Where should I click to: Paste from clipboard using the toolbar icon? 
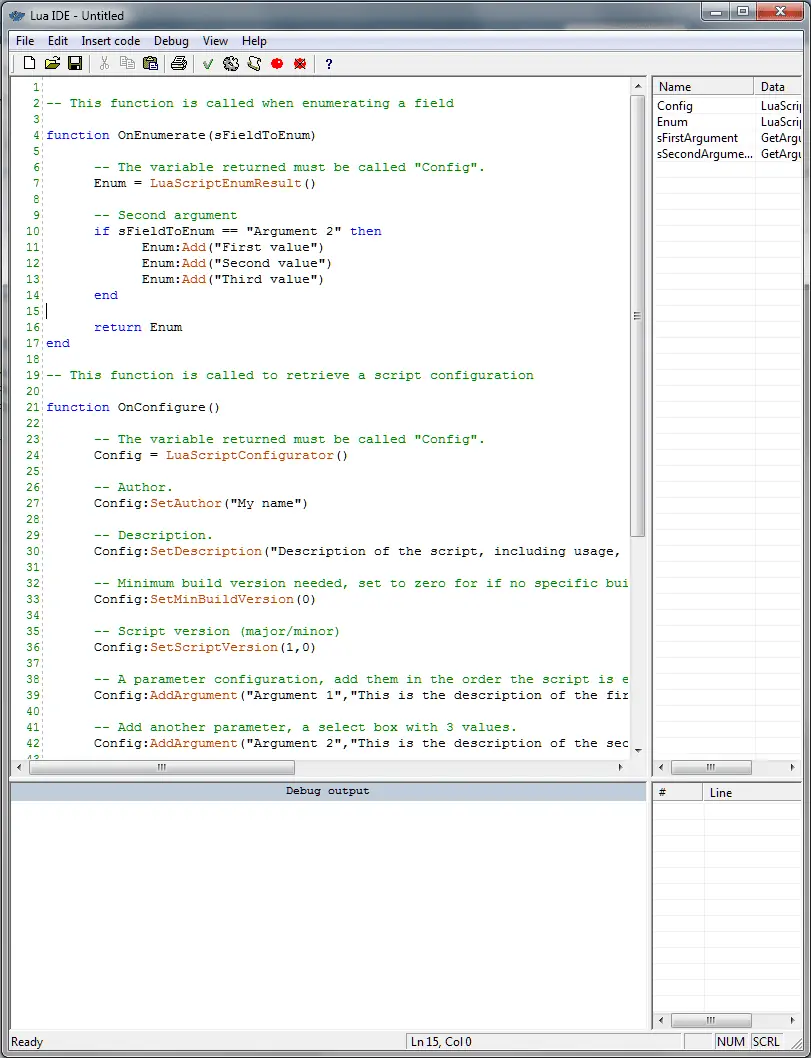pos(150,63)
